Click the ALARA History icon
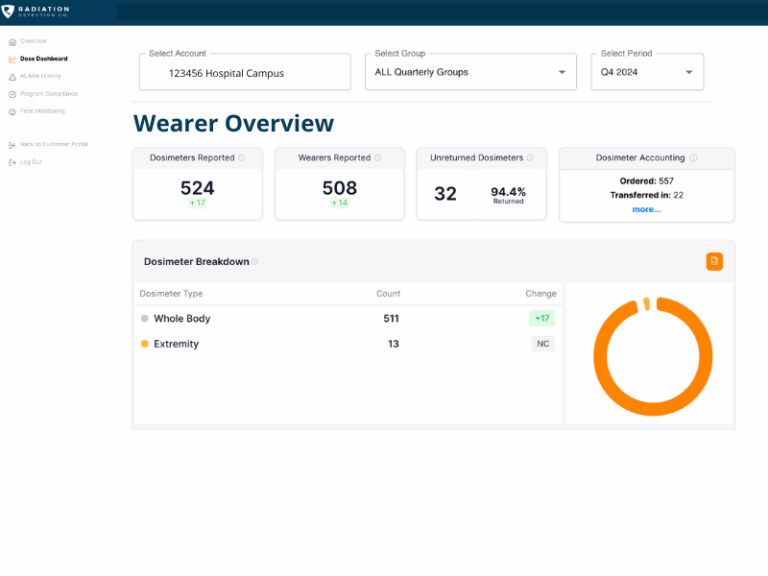Screen dimensions: 768x576 pyautogui.click(x=12, y=76)
